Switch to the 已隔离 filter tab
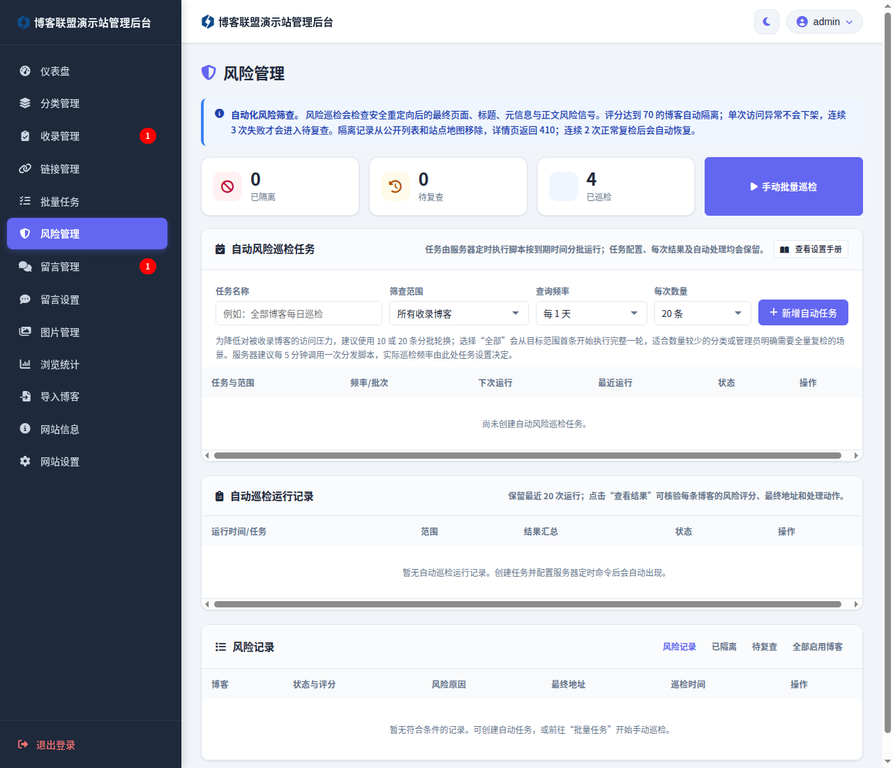Screen dimensions: 893x768 coord(724,647)
